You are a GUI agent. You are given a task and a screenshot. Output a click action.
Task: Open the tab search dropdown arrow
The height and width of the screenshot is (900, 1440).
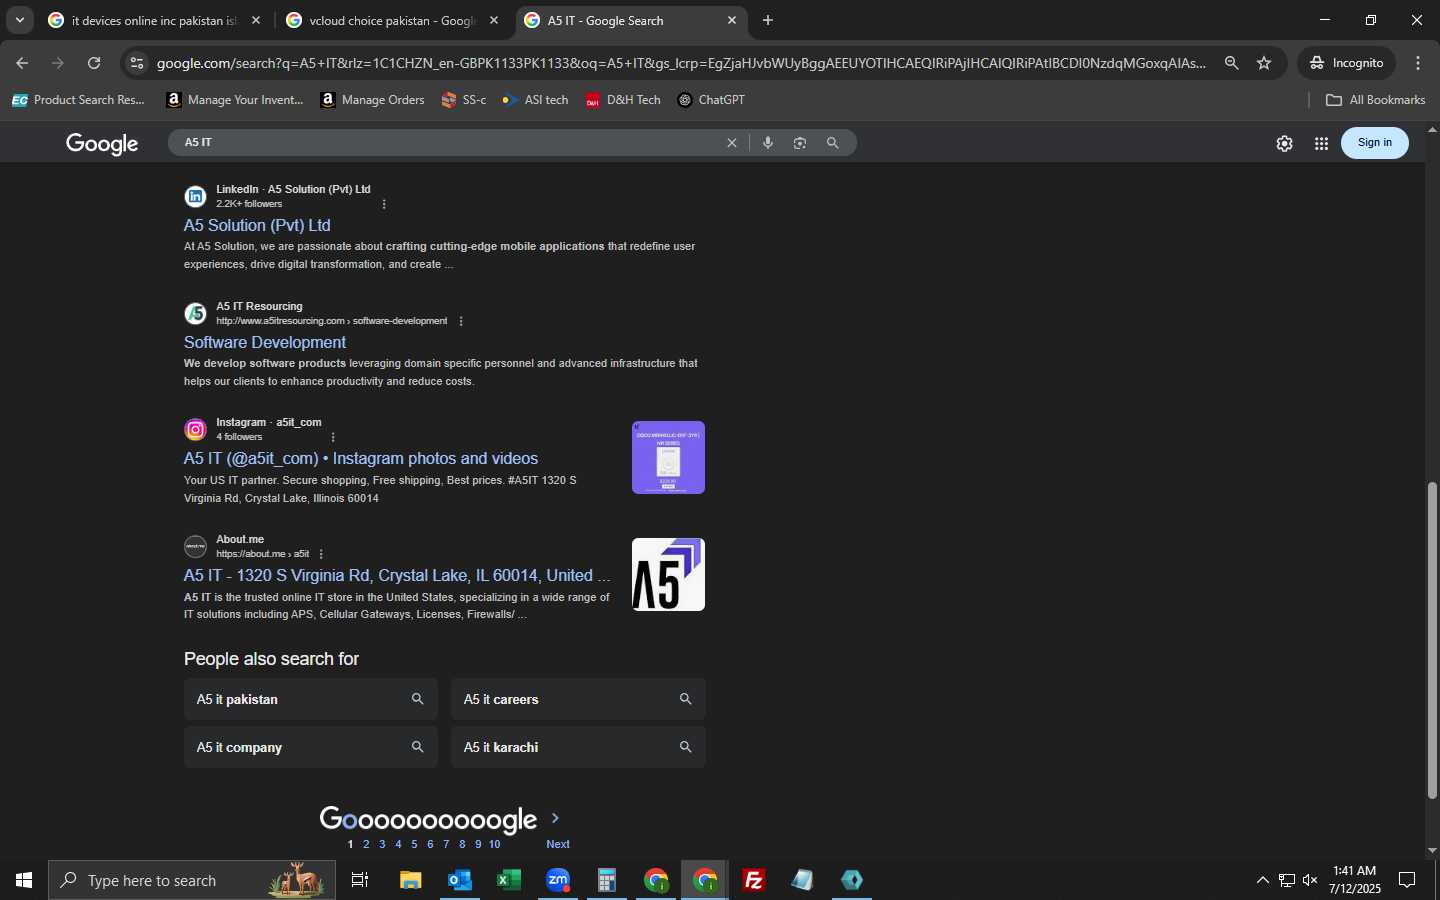click(19, 20)
